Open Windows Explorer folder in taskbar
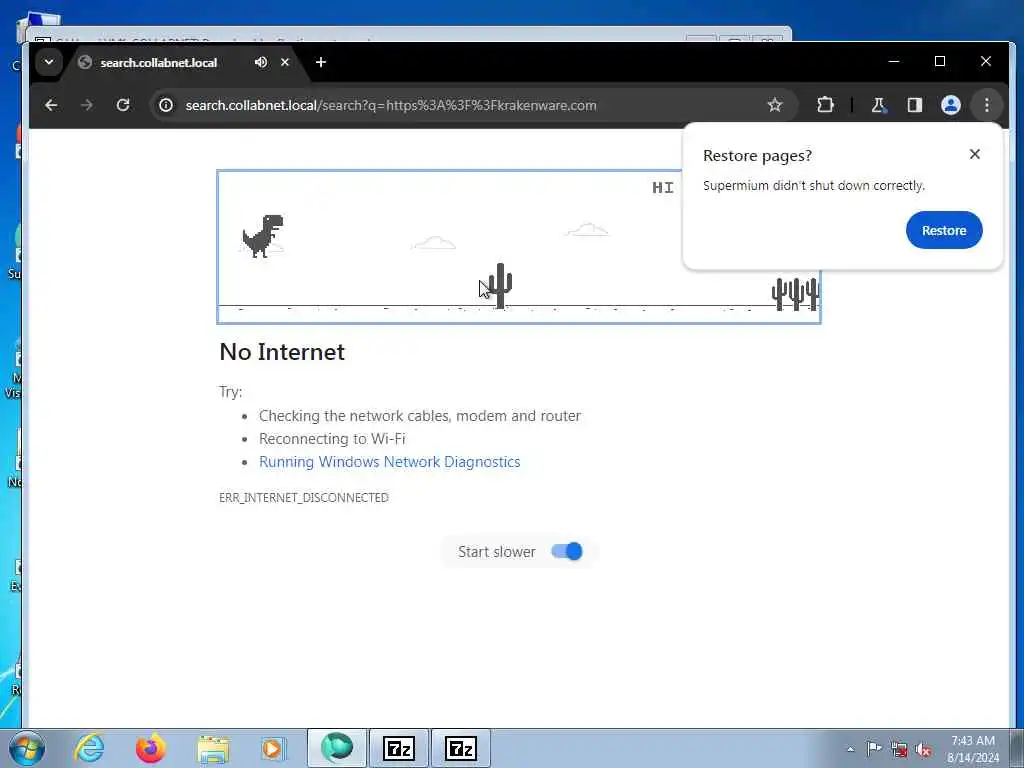 point(213,748)
